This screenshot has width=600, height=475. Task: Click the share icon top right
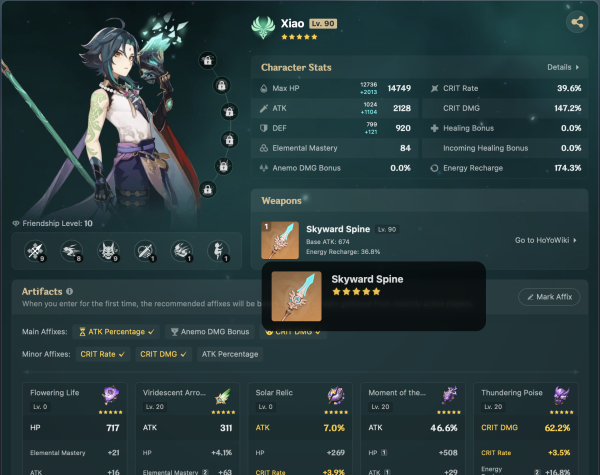[577, 22]
